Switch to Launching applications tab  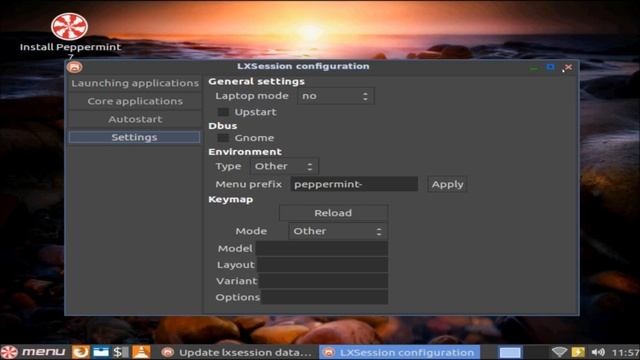pos(135,83)
